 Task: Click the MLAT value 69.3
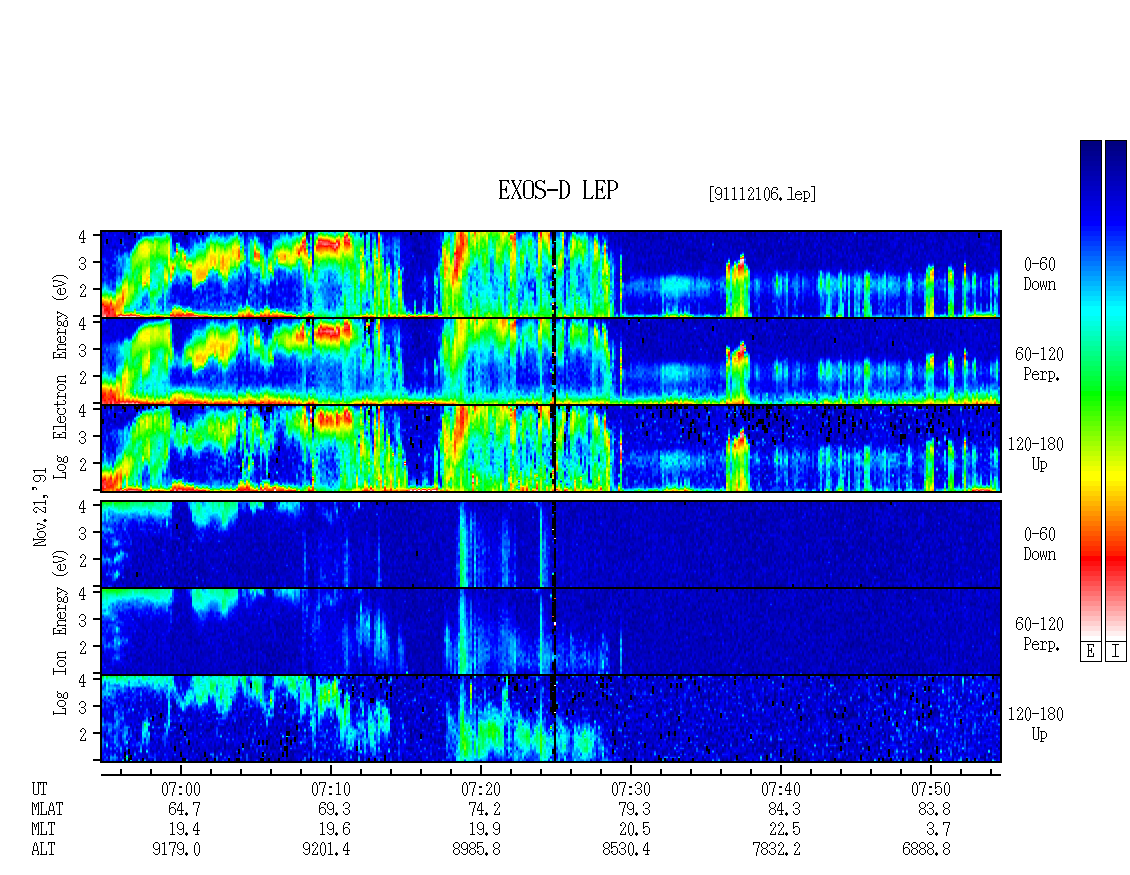(x=334, y=809)
